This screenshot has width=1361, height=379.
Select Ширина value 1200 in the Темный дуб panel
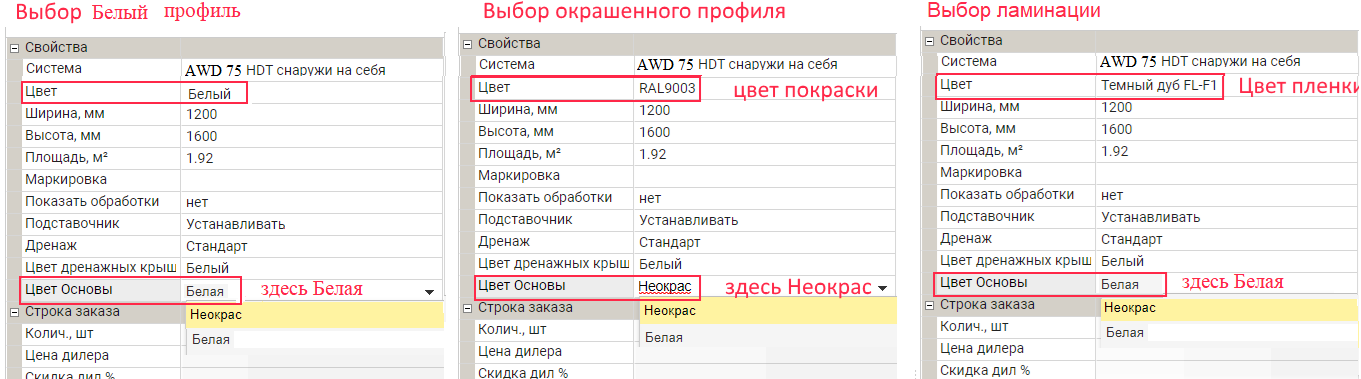(x=1117, y=107)
